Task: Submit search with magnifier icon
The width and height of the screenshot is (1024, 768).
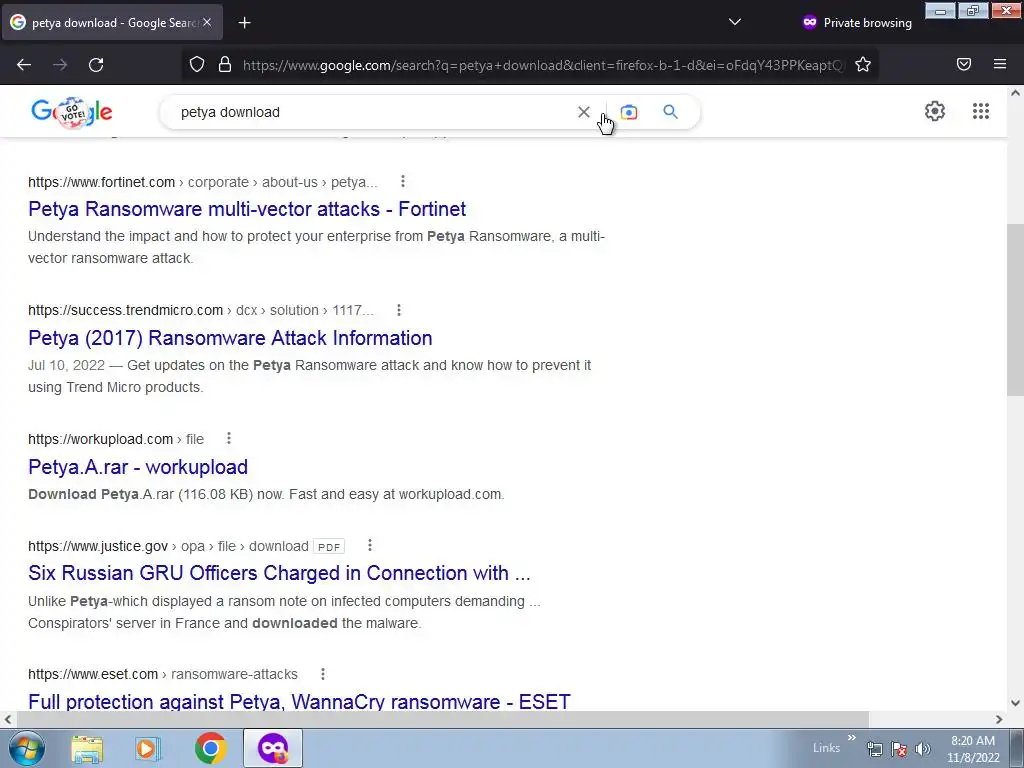Action: click(x=671, y=112)
